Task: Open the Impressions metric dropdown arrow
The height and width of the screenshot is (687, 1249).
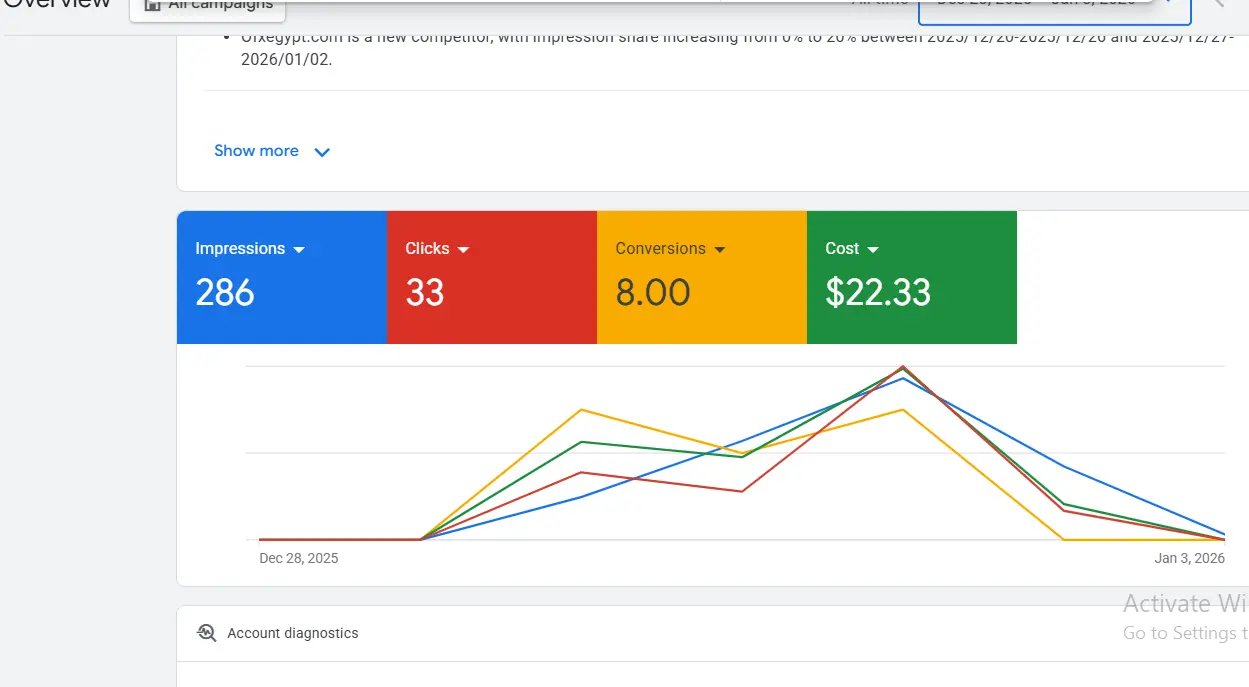Action: tap(299, 250)
